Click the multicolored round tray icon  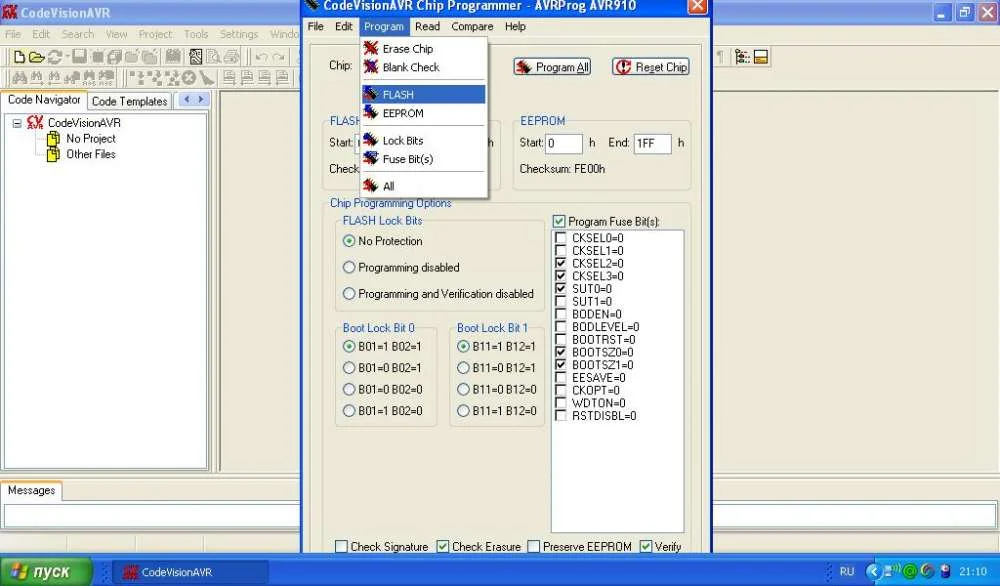[x=927, y=571]
